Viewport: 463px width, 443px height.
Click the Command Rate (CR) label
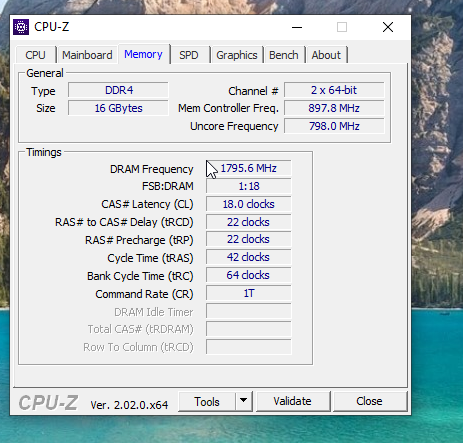click(x=144, y=294)
